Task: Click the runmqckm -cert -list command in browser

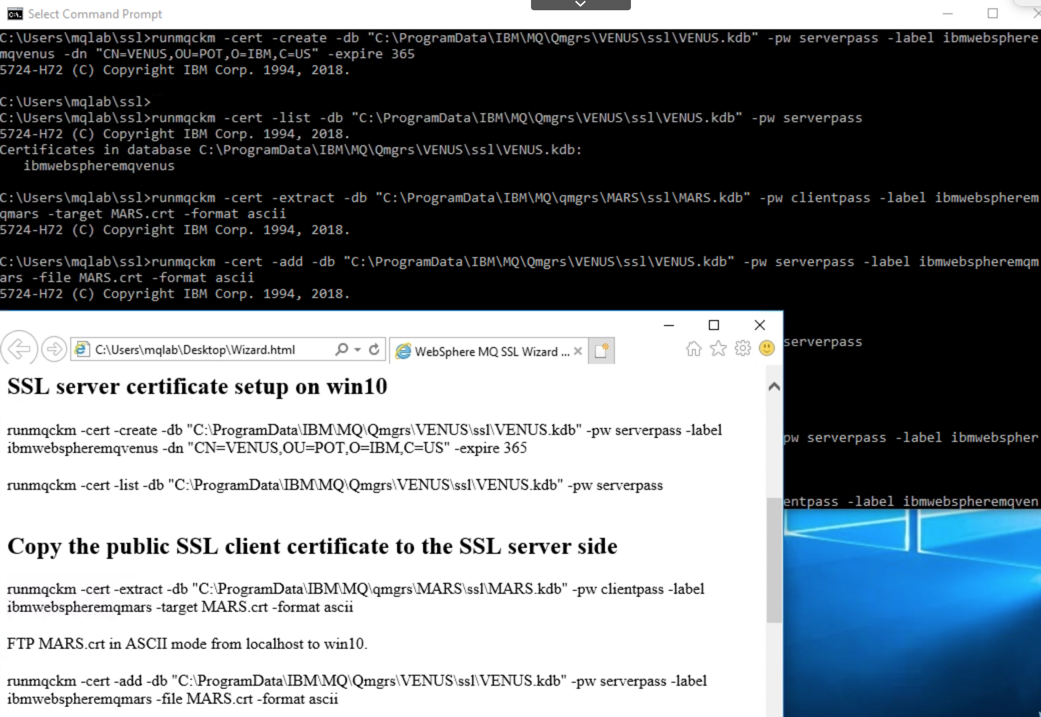Action: coord(335,485)
